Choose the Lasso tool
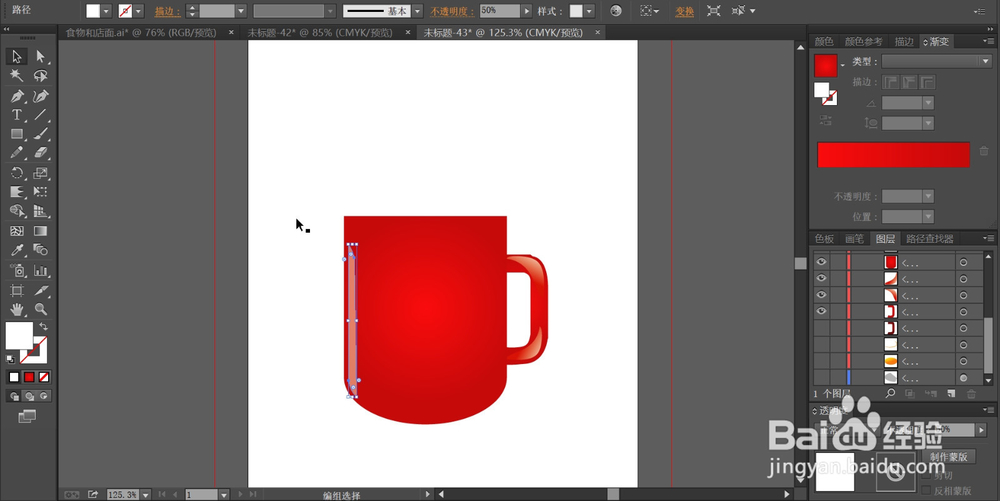 tap(40, 76)
